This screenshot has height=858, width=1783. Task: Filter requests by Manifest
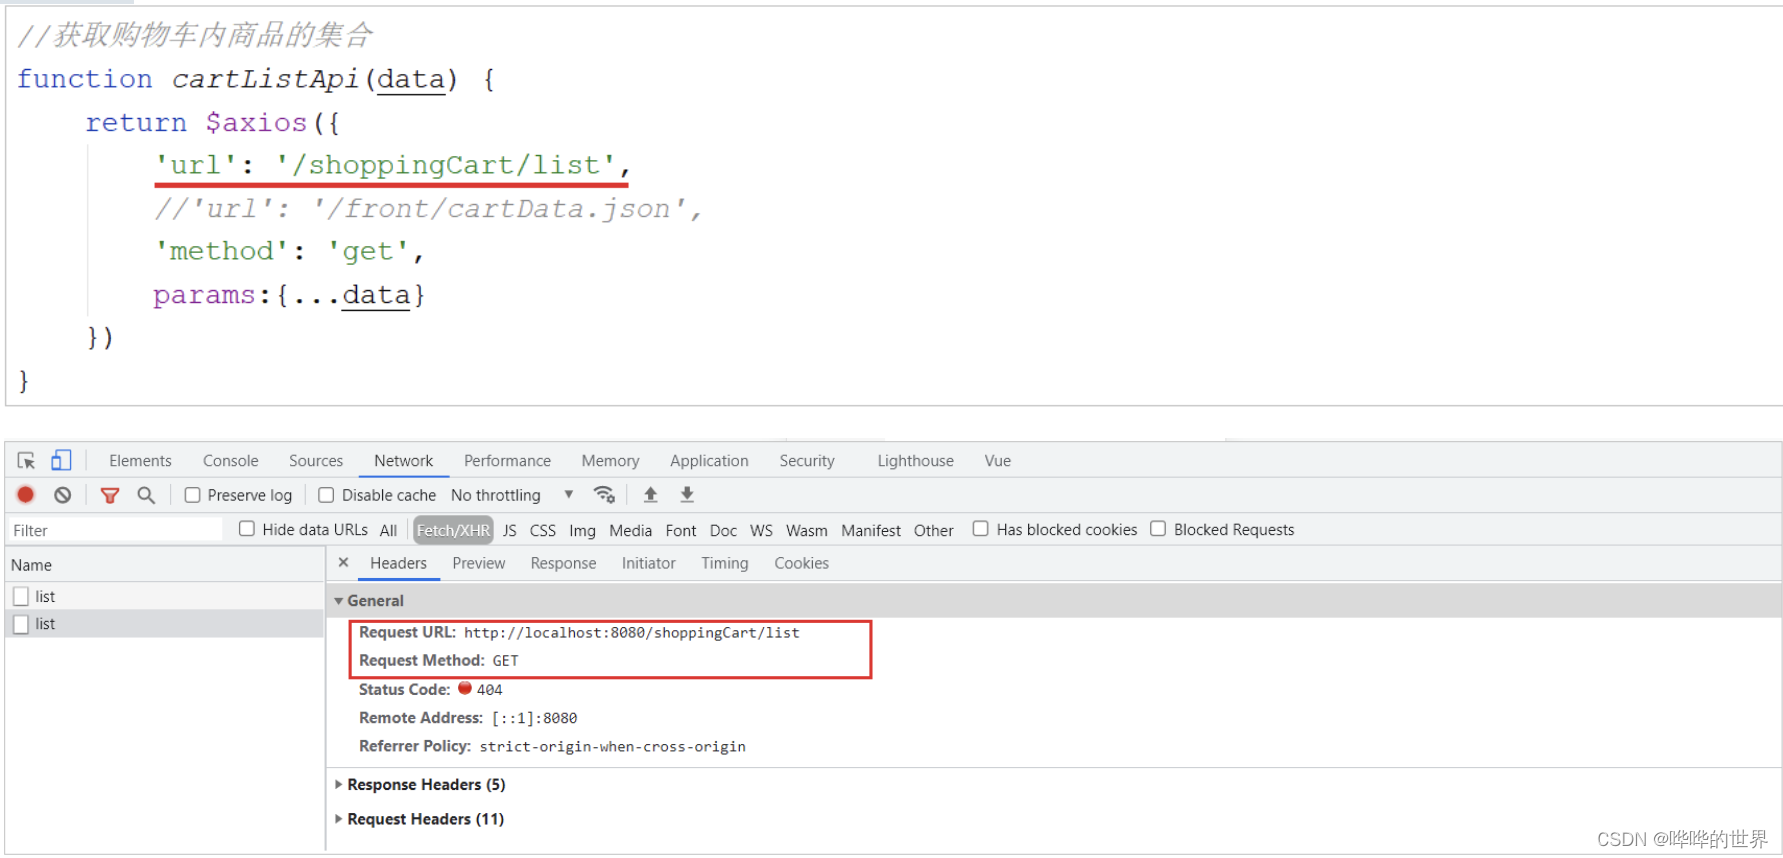[x=871, y=531]
